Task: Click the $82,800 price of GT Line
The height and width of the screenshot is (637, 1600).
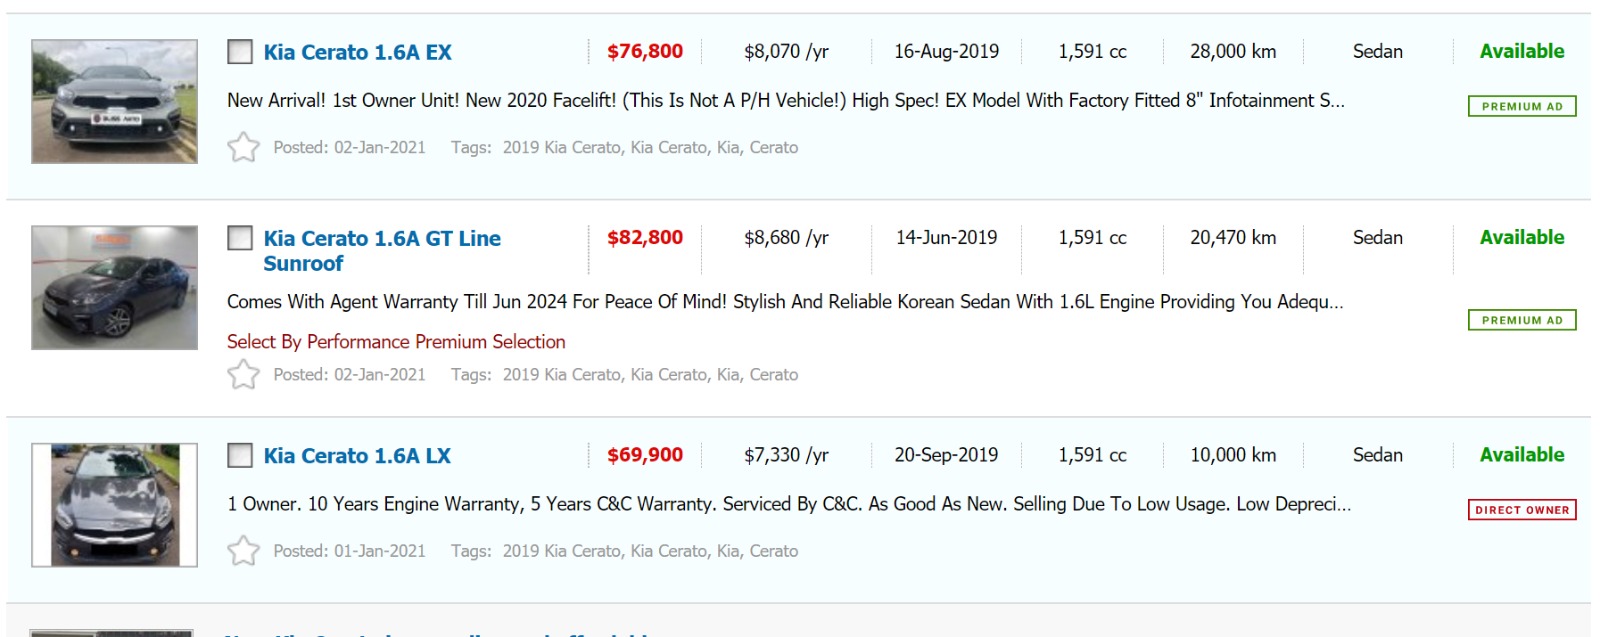Action: pyautogui.click(x=645, y=237)
